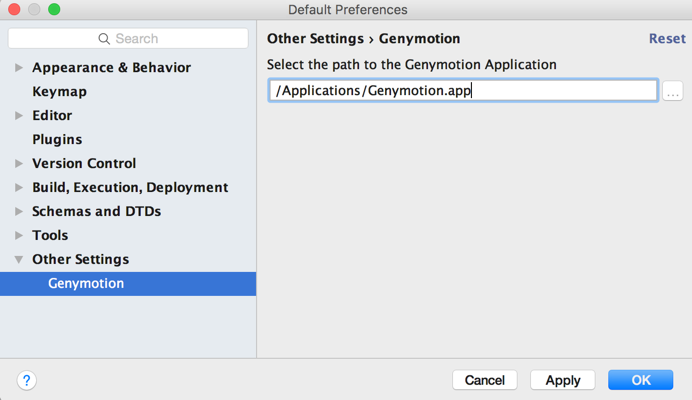692x400 pixels.
Task: Click the Reset link
Action: click(667, 39)
